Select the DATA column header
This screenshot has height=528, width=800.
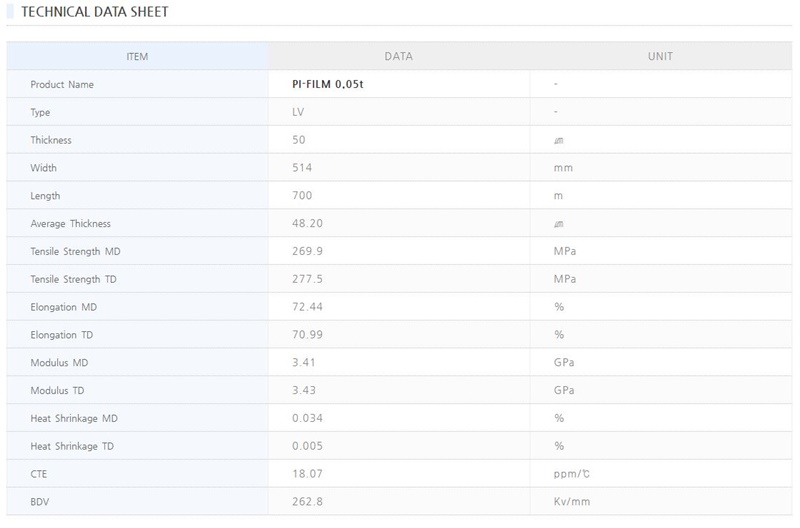398,57
